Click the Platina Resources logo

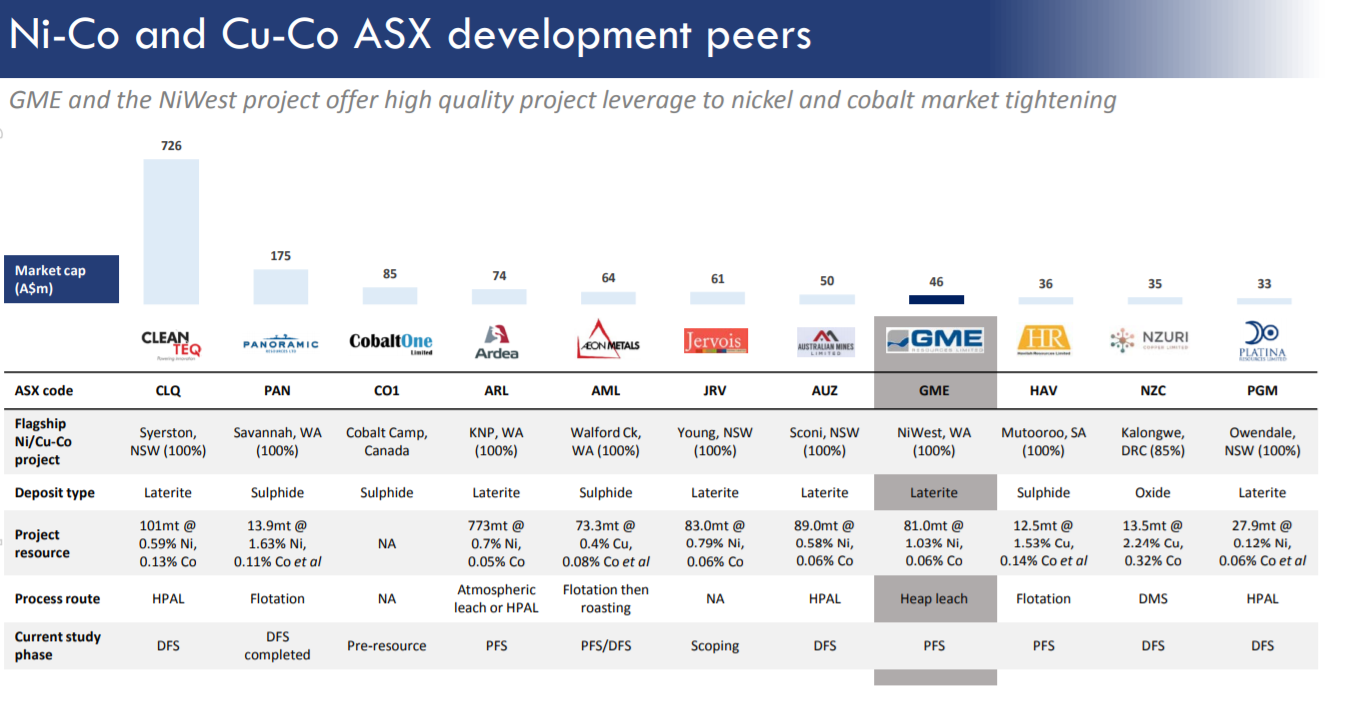pos(1262,341)
